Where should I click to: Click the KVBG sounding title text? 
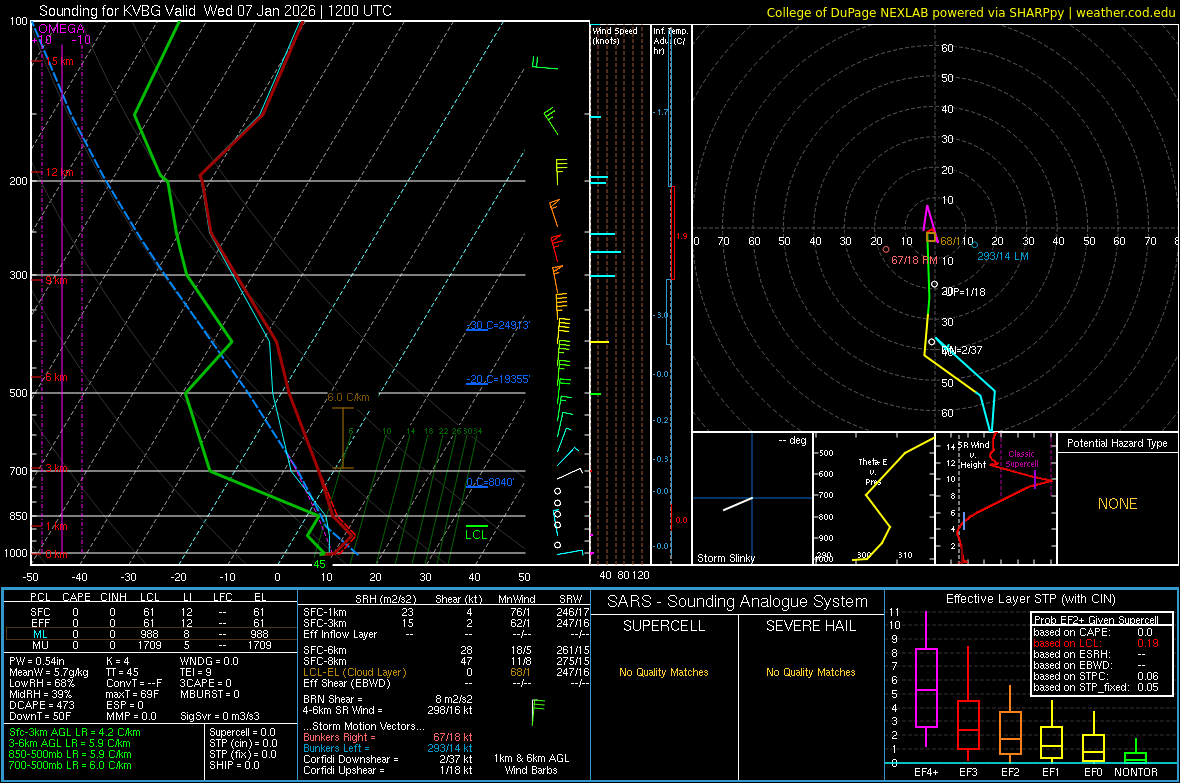tap(215, 11)
